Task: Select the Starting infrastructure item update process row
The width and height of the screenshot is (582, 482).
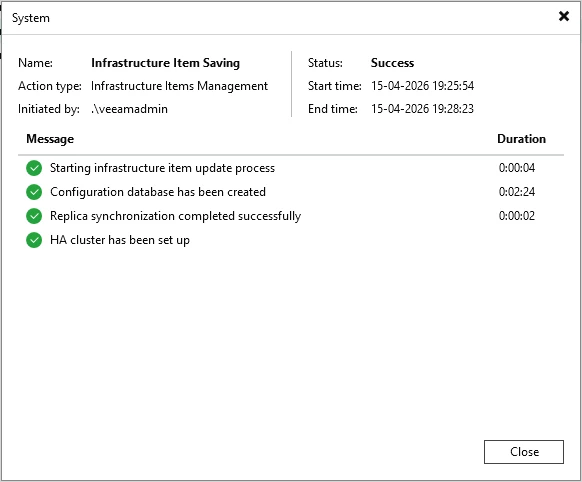Action: [291, 168]
